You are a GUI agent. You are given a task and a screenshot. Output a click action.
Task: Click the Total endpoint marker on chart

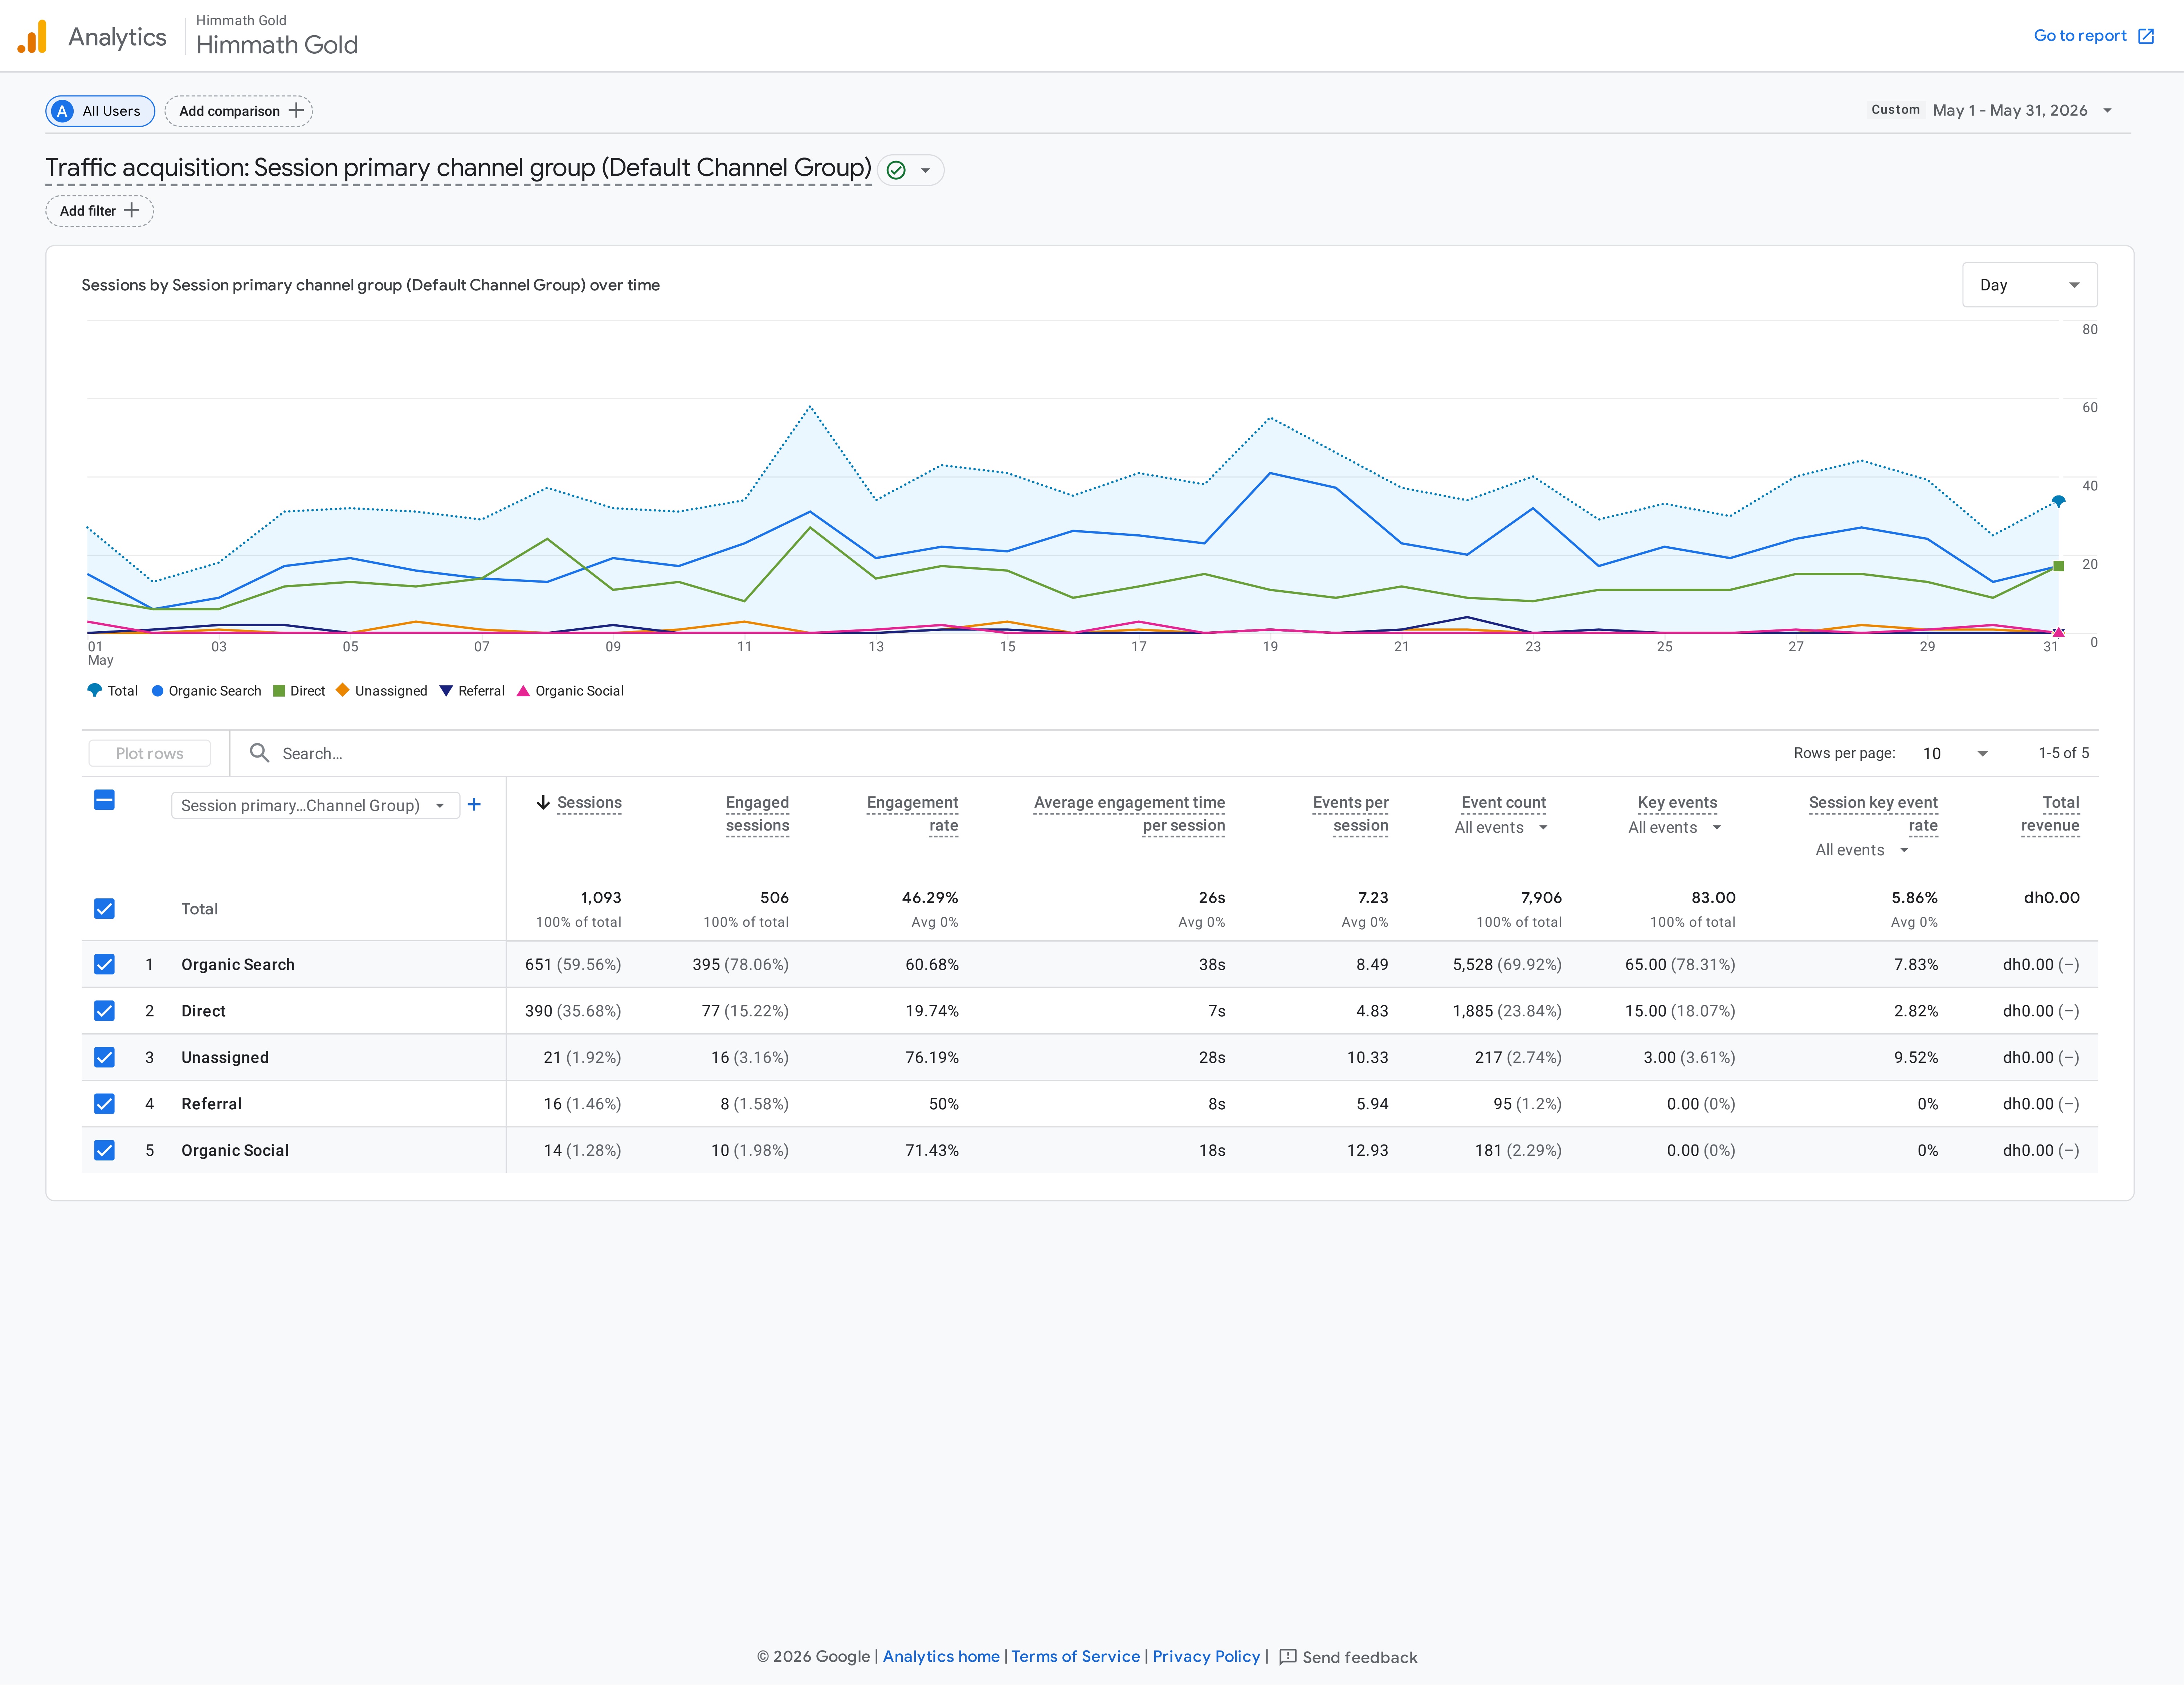pos(2058,501)
